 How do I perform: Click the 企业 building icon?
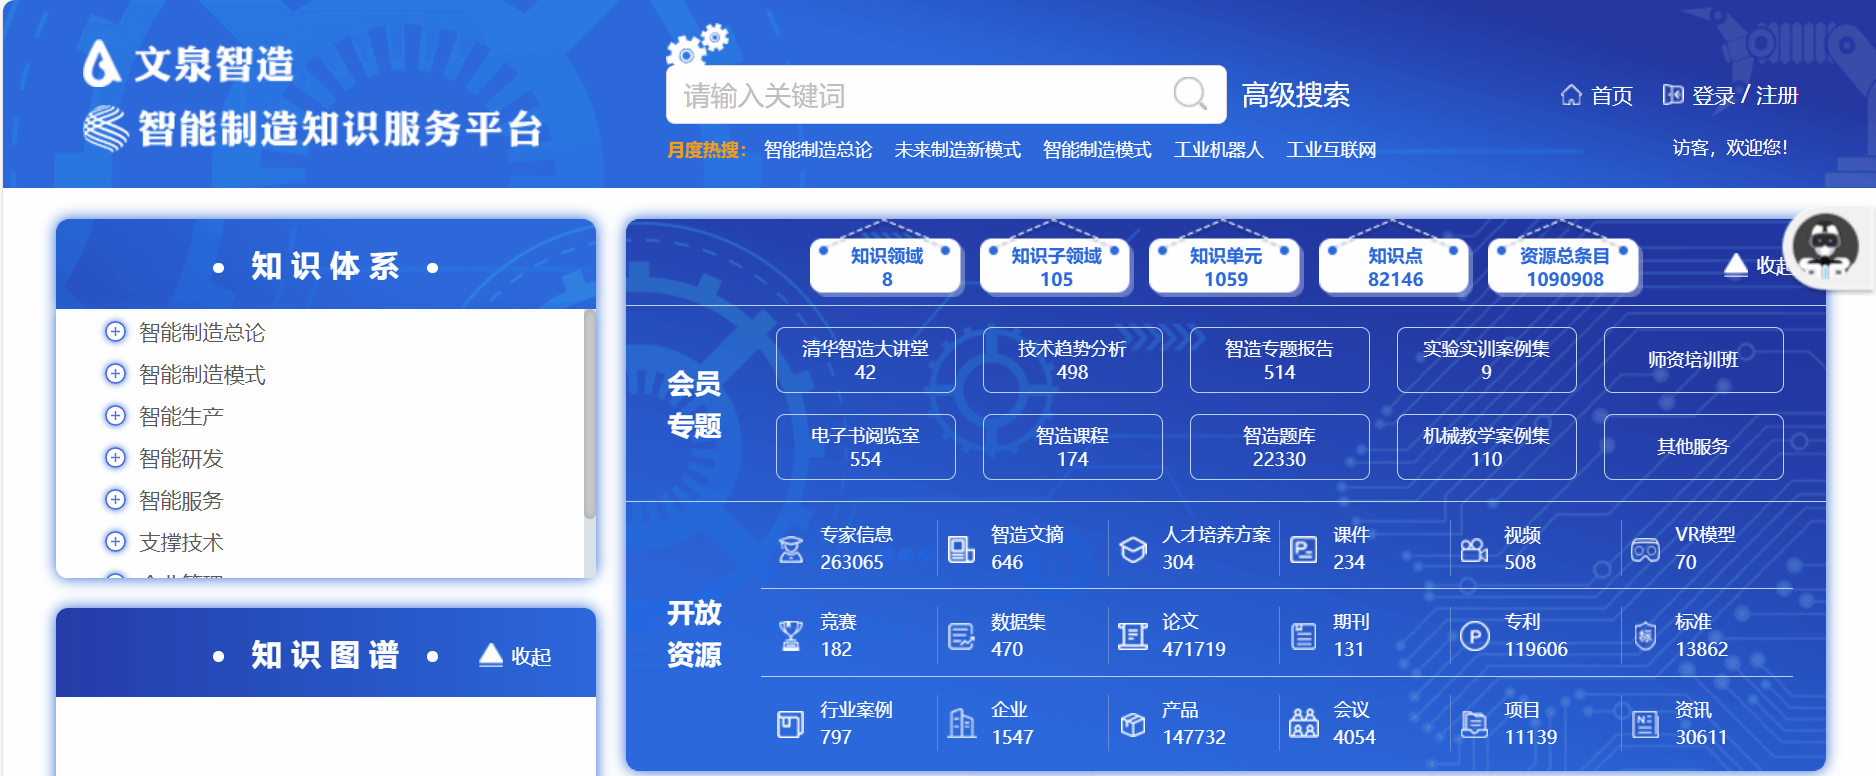point(962,724)
